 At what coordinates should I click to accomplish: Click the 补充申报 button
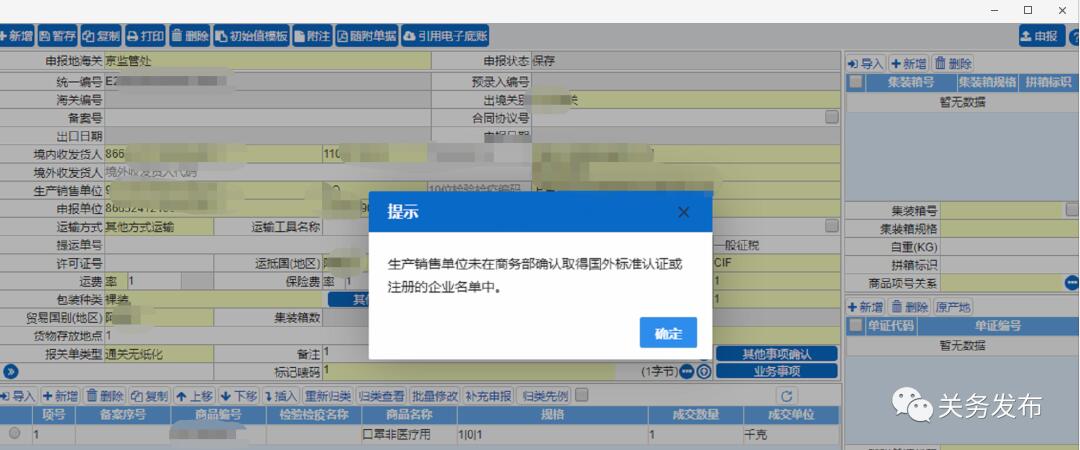coord(488,396)
